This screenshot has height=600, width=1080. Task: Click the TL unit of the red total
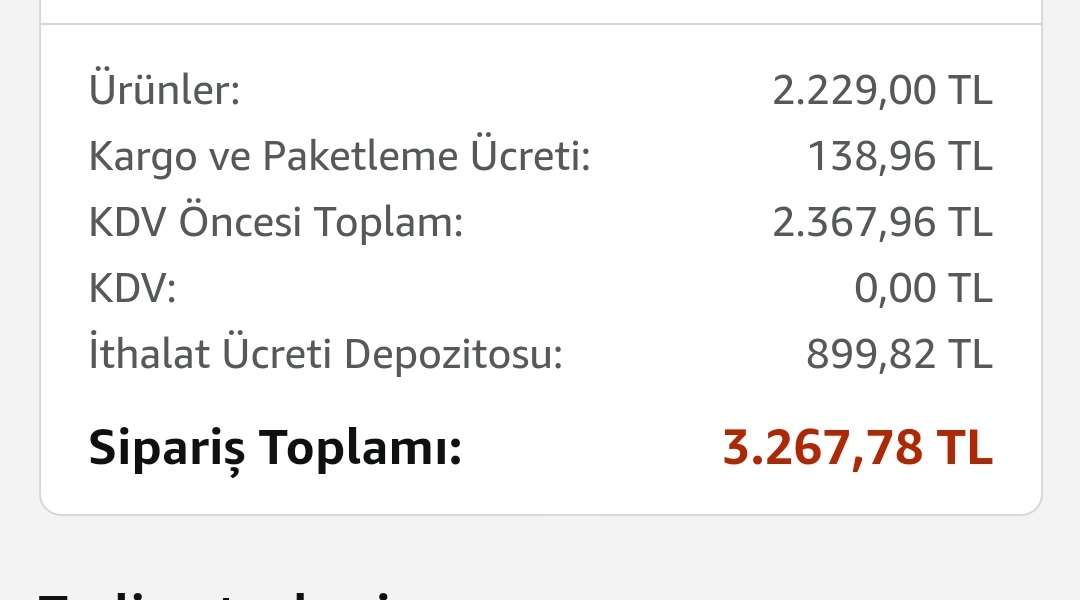coord(964,447)
